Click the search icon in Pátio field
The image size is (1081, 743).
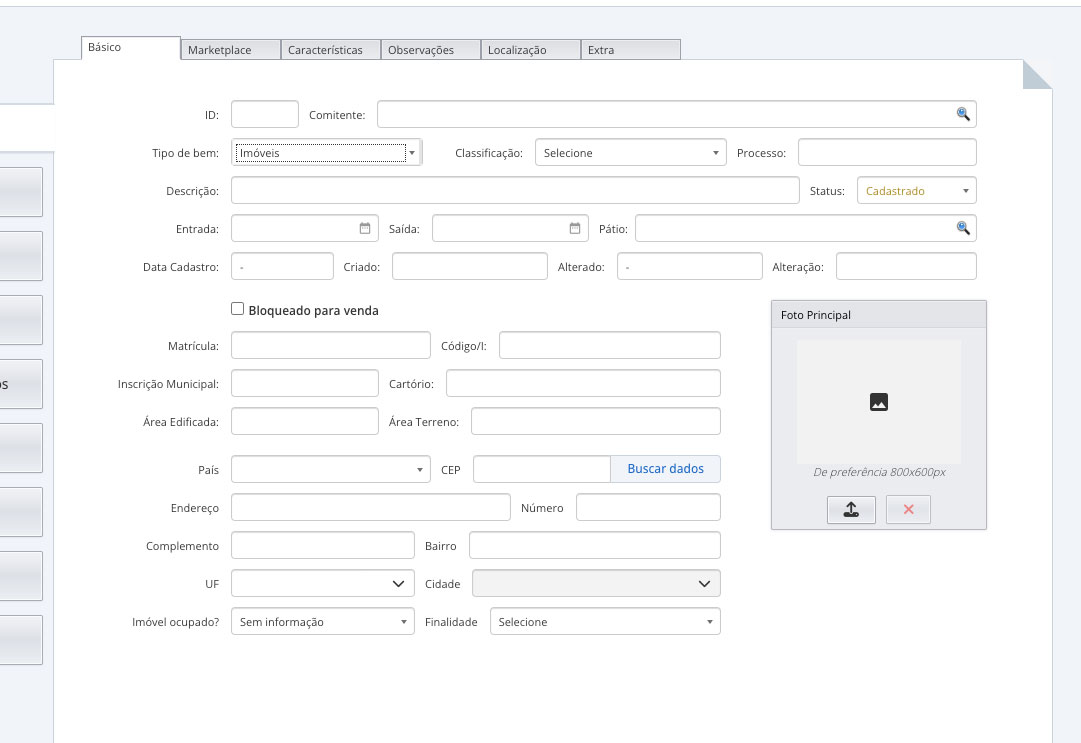tap(963, 228)
